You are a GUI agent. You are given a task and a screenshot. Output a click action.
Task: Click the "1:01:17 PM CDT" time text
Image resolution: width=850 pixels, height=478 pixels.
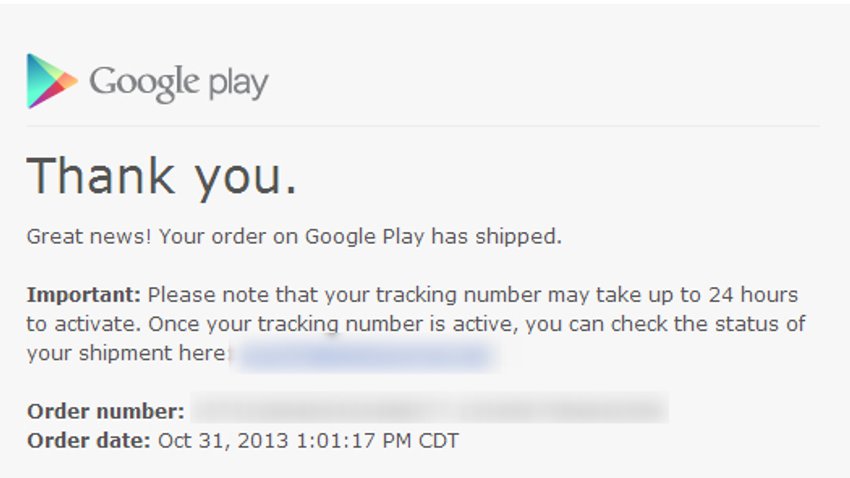[x=378, y=441]
